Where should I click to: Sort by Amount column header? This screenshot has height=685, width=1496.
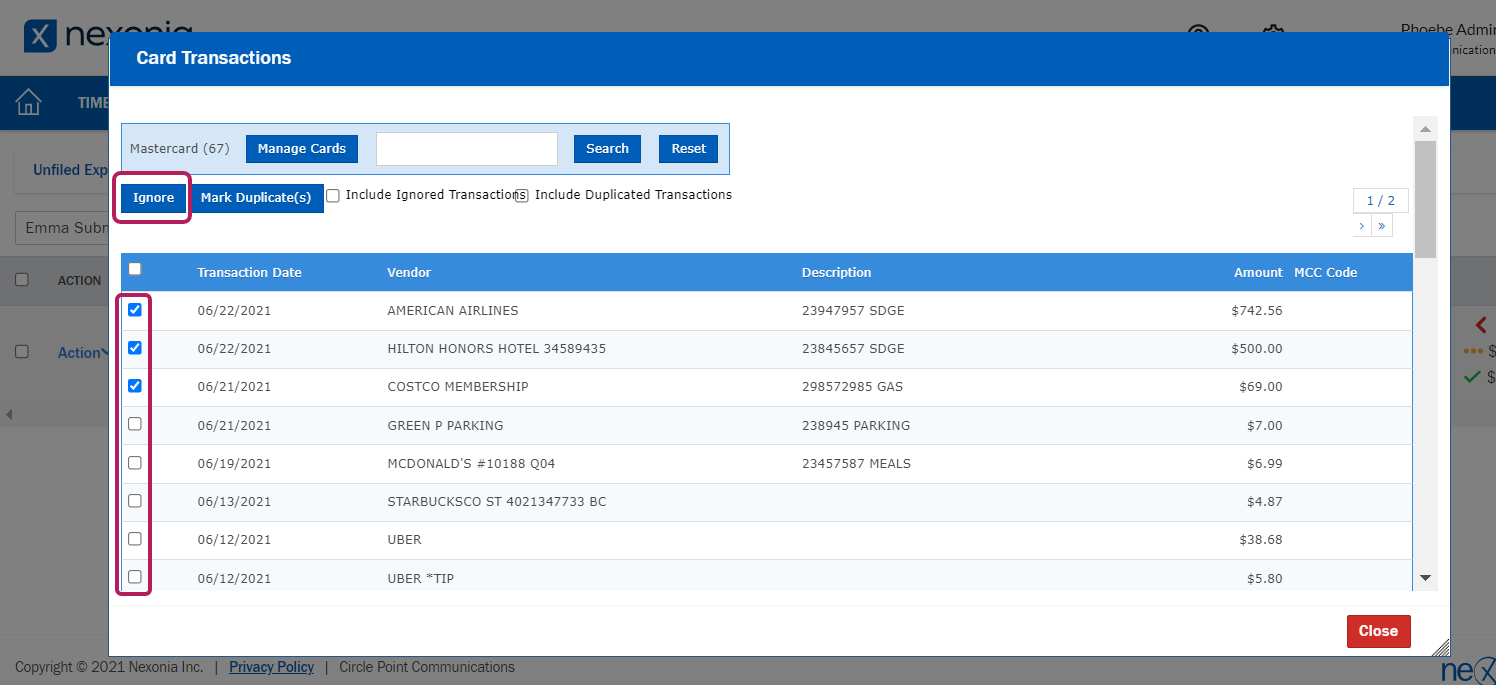pyautogui.click(x=1258, y=272)
